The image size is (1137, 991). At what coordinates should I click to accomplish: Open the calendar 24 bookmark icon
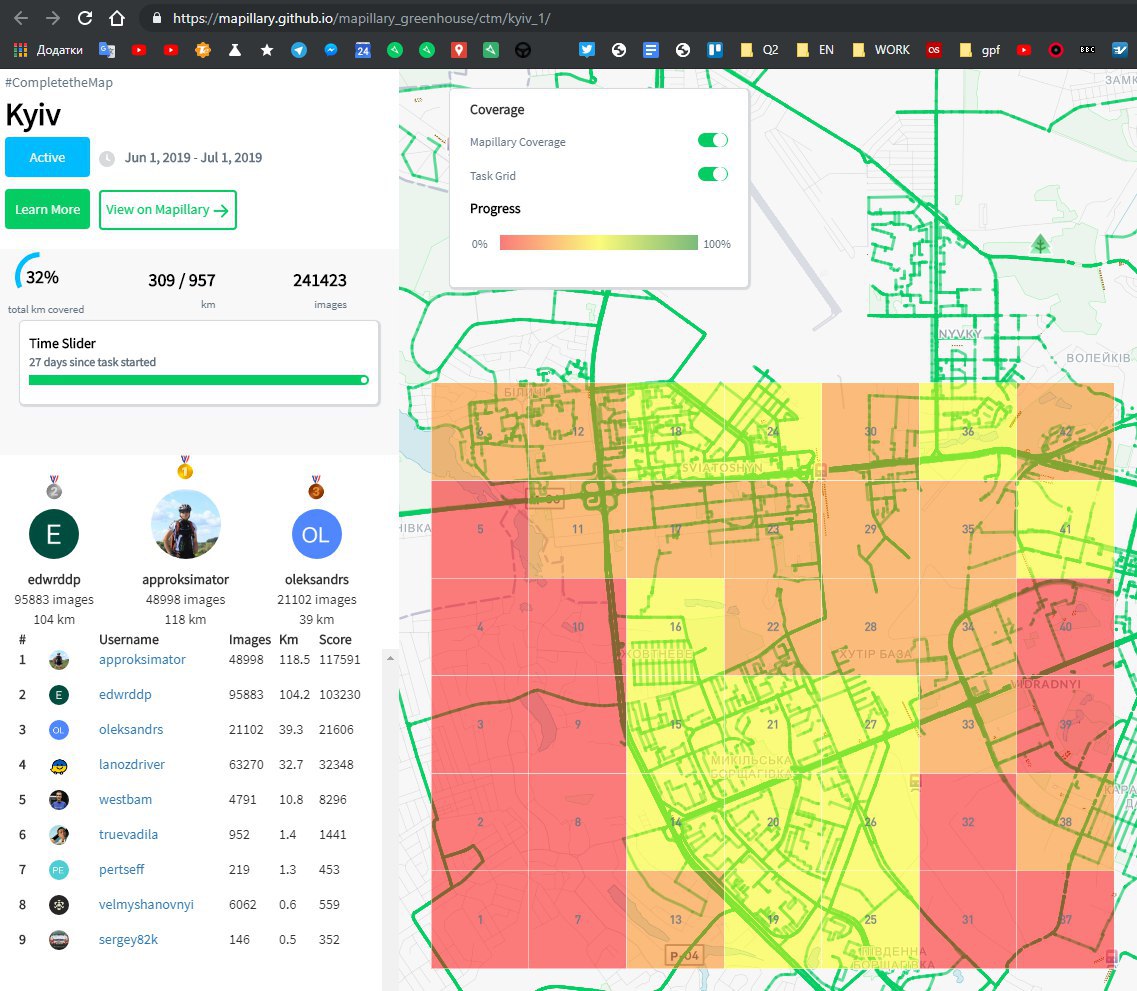pos(363,50)
